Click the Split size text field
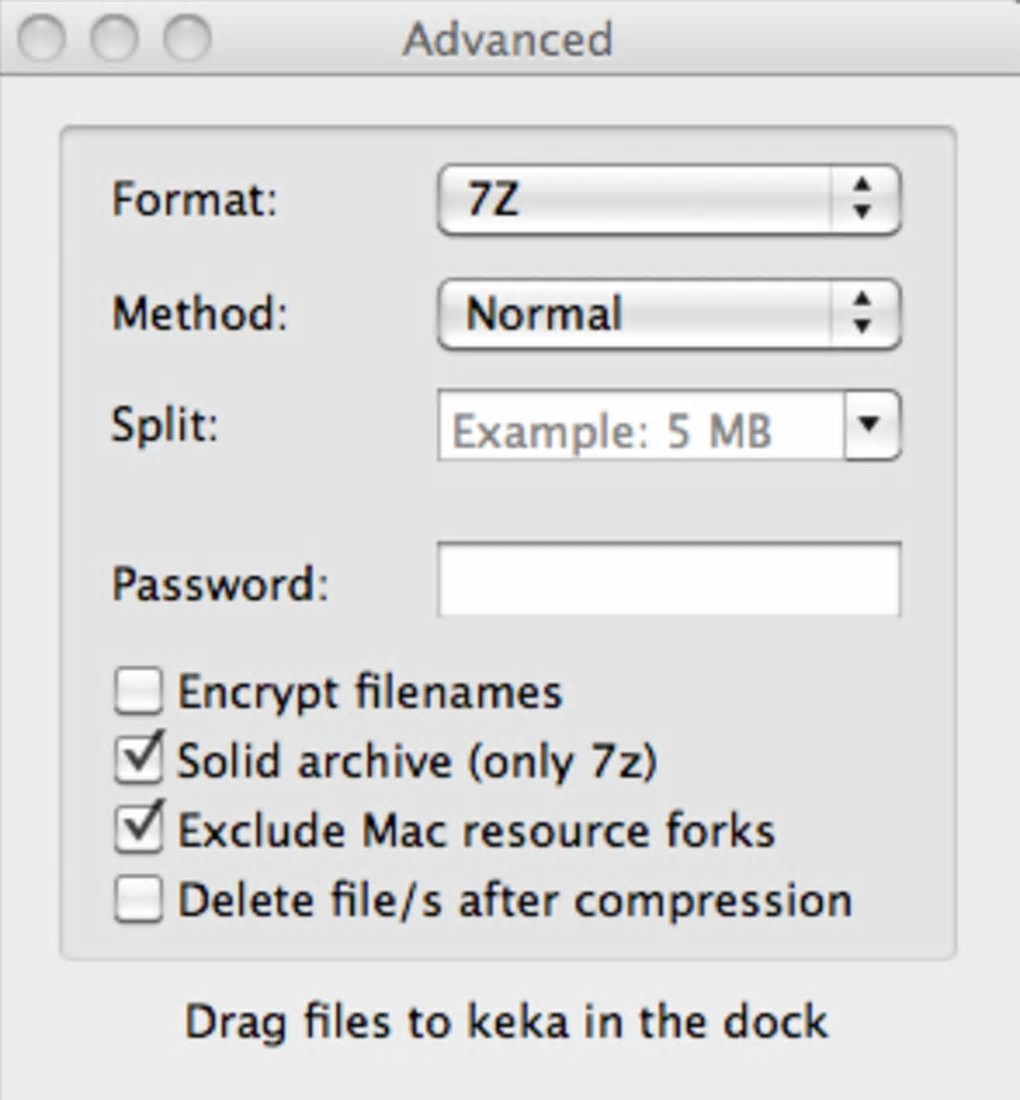Image resolution: width=1020 pixels, height=1100 pixels. coord(640,428)
